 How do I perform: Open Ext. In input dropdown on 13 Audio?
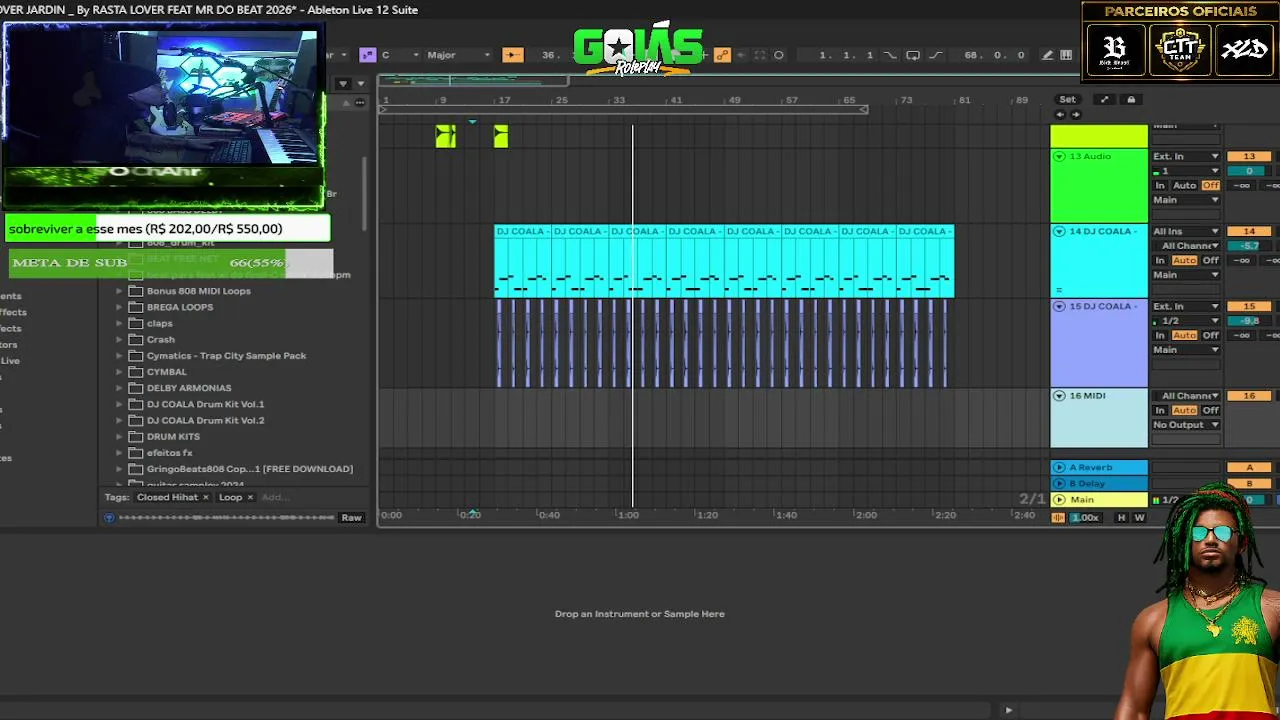pyautogui.click(x=1186, y=156)
